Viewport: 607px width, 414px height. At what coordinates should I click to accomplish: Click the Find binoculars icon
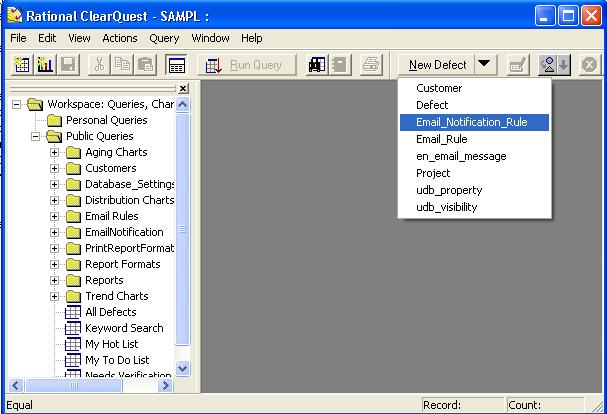point(317,65)
